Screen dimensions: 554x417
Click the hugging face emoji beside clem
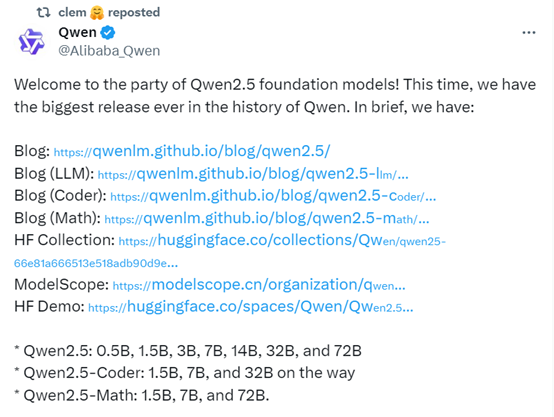coord(97,13)
